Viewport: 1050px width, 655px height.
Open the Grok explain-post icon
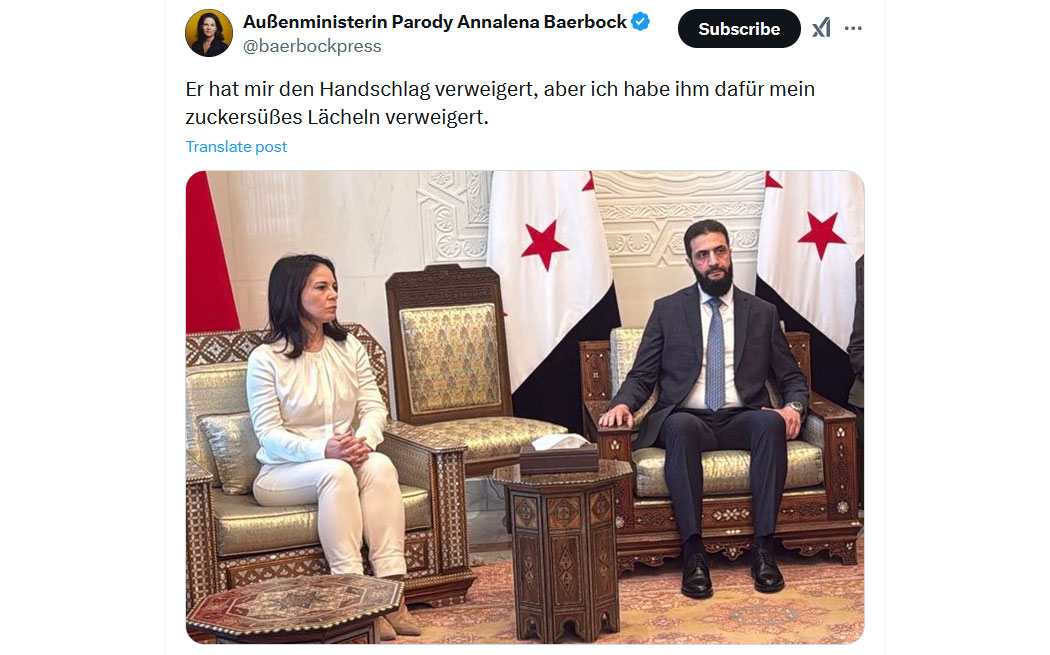pyautogui.click(x=821, y=28)
